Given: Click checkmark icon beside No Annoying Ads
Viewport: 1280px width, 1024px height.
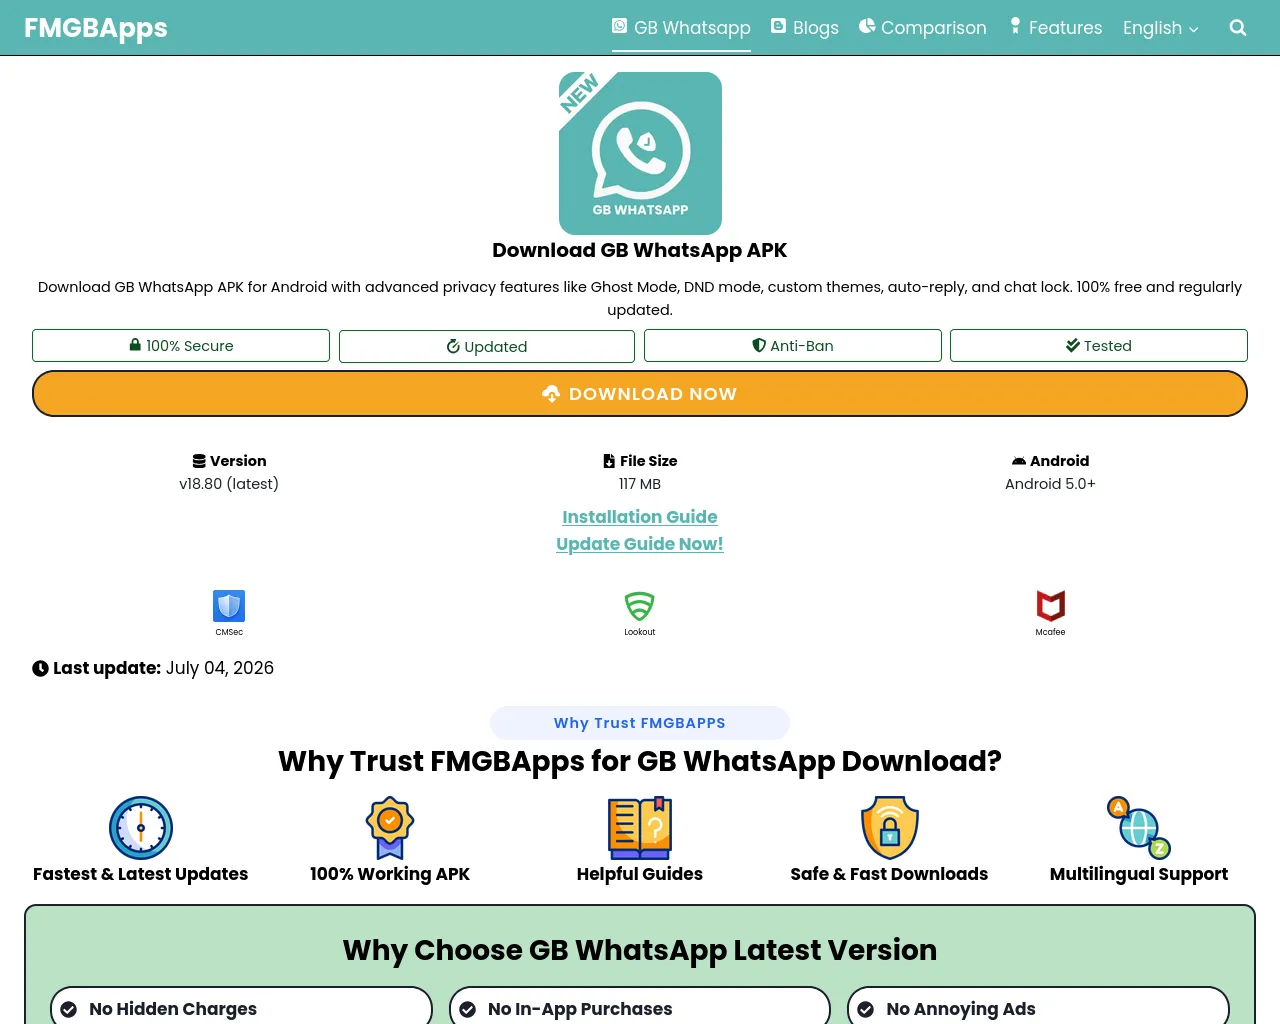Looking at the screenshot, I should click(x=866, y=1010).
